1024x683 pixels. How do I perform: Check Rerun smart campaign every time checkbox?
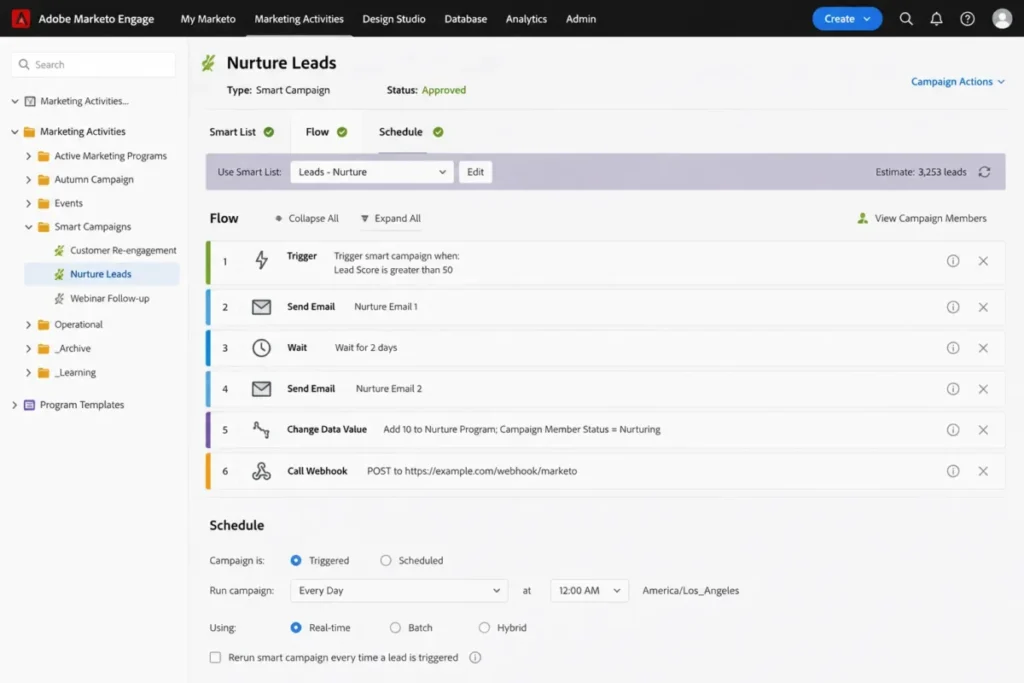tap(215, 658)
